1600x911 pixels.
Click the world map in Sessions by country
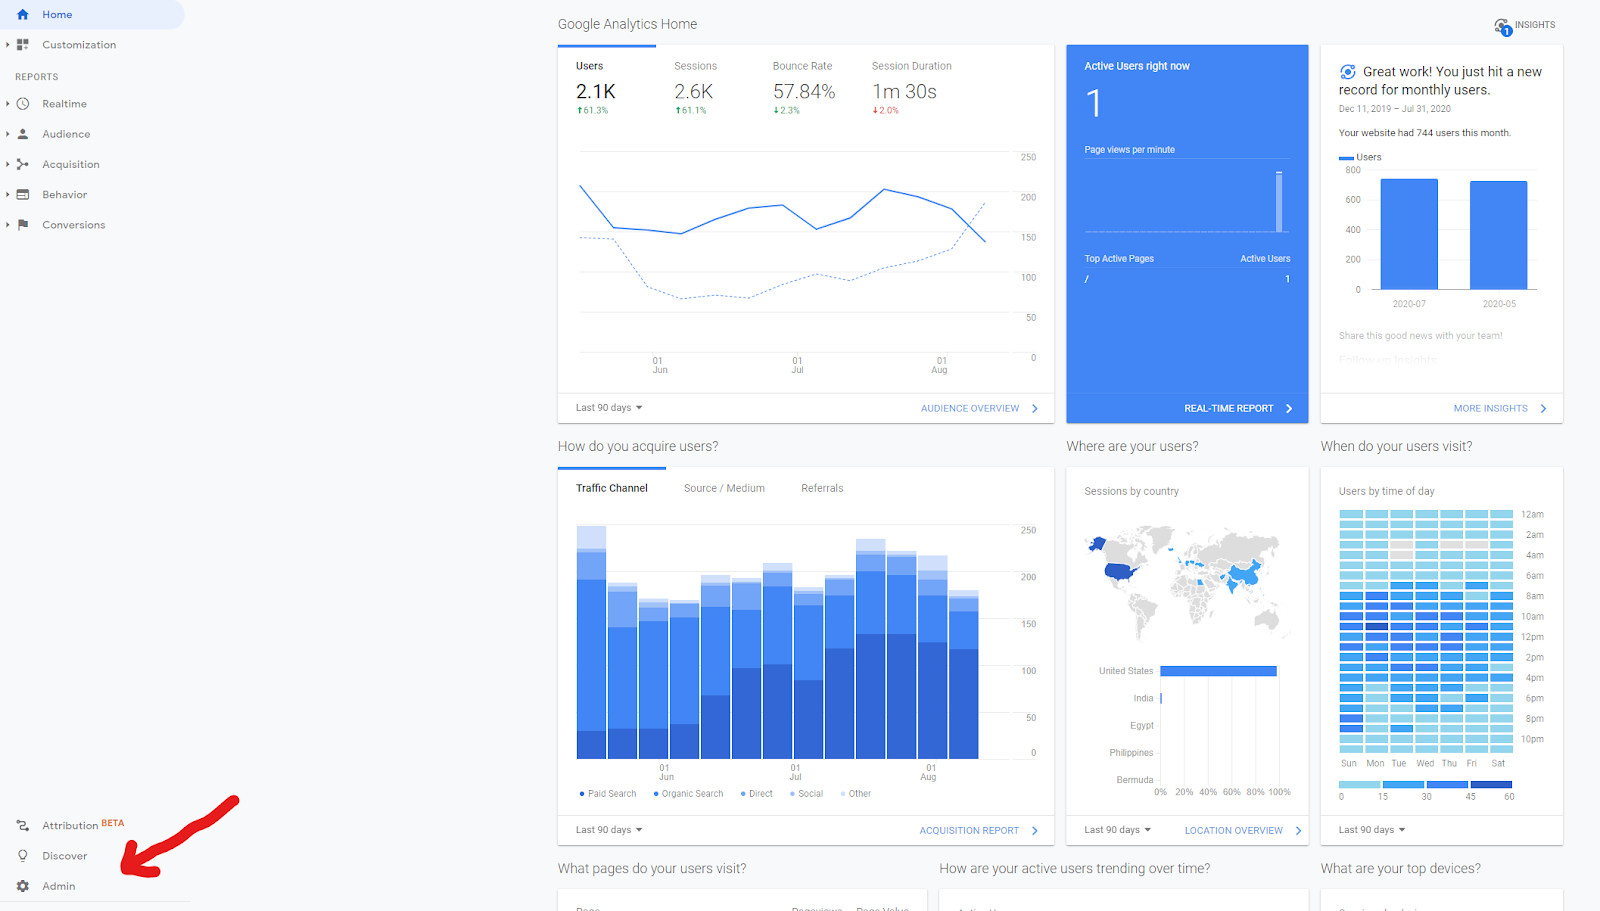[x=1186, y=582]
